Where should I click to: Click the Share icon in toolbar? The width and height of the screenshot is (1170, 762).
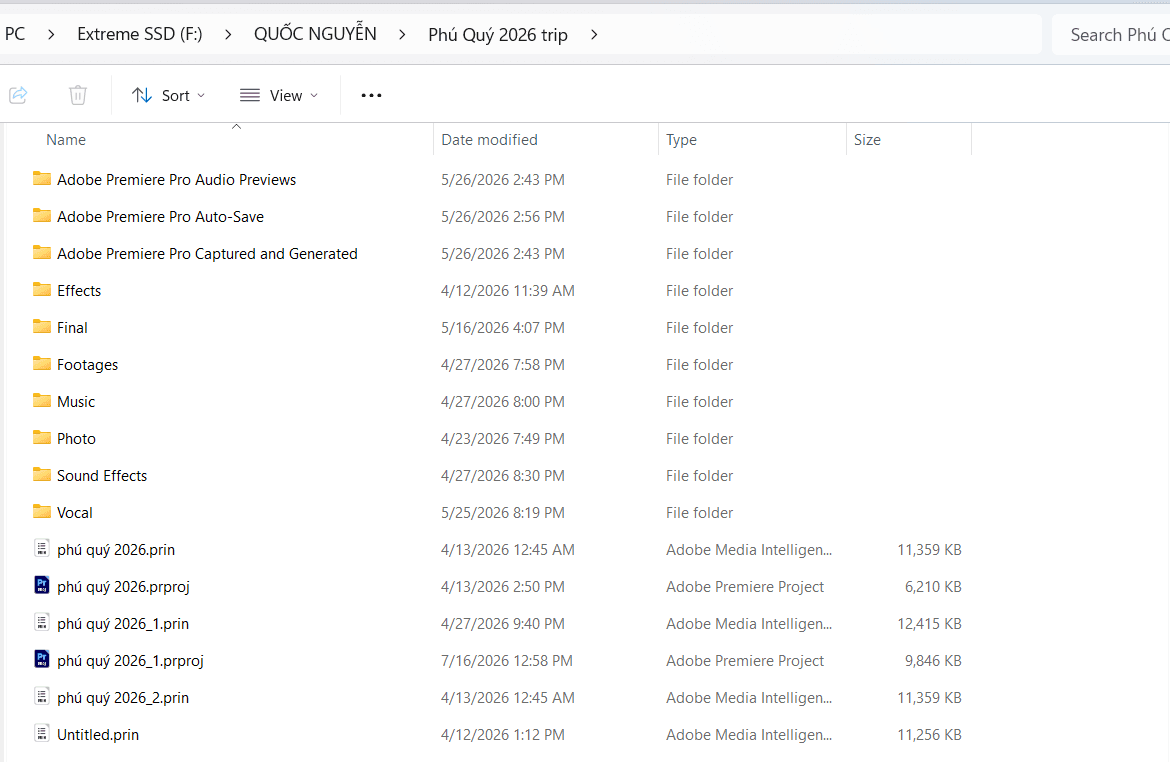pos(18,95)
